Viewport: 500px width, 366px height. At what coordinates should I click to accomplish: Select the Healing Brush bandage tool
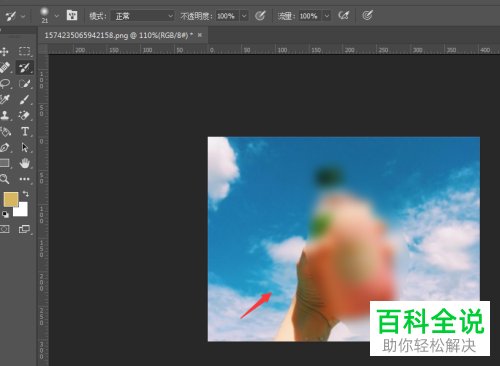click(5, 67)
